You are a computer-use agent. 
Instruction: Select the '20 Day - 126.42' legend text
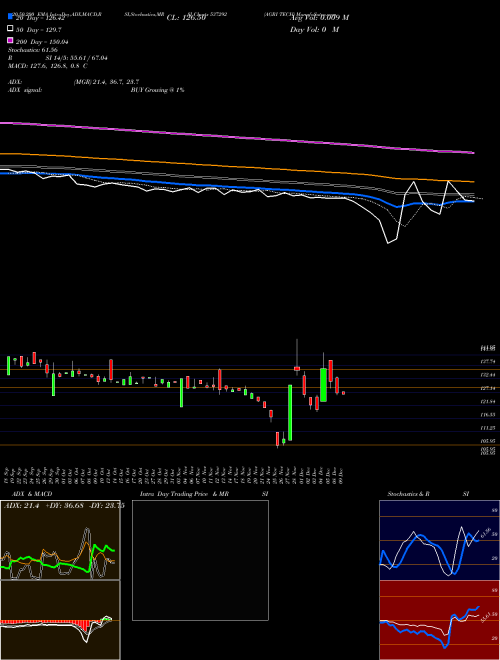[40, 18]
